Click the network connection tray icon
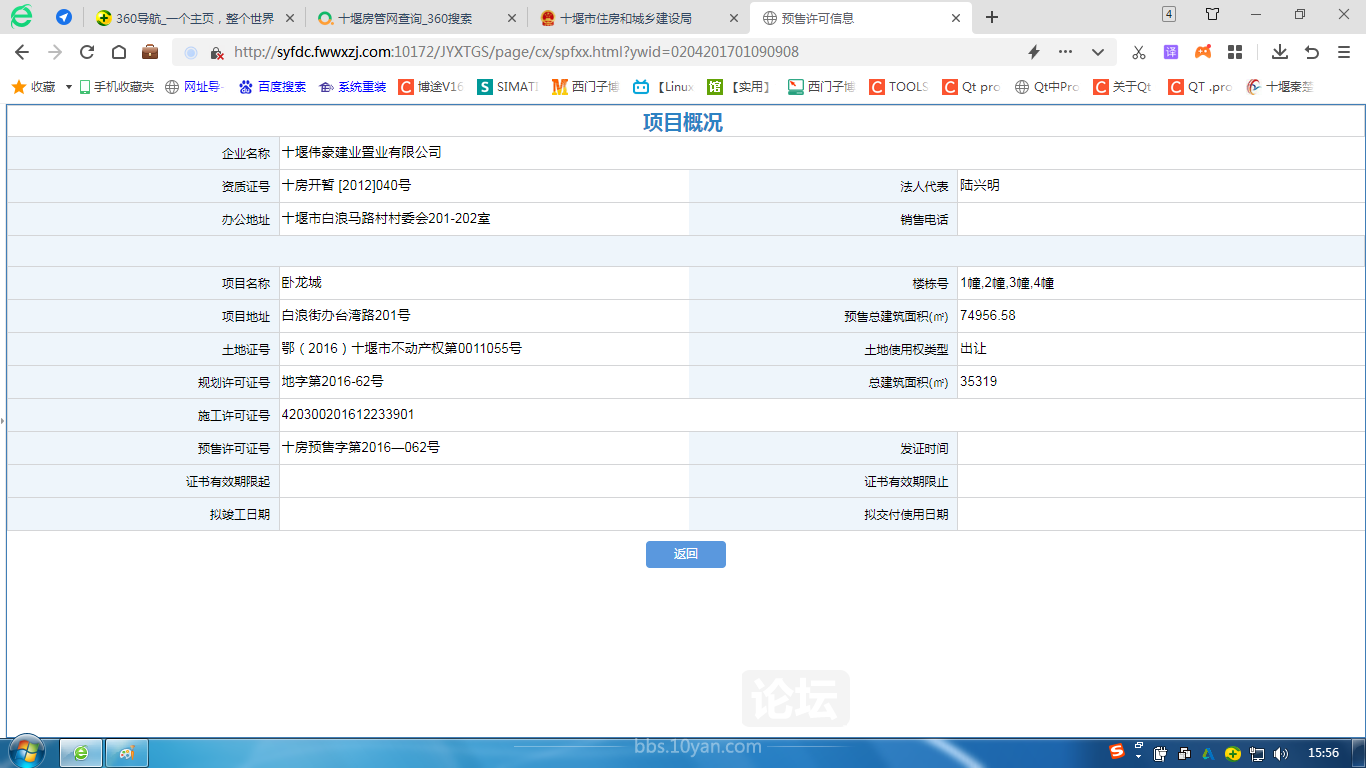This screenshot has height=768, width=1366. point(1257,753)
